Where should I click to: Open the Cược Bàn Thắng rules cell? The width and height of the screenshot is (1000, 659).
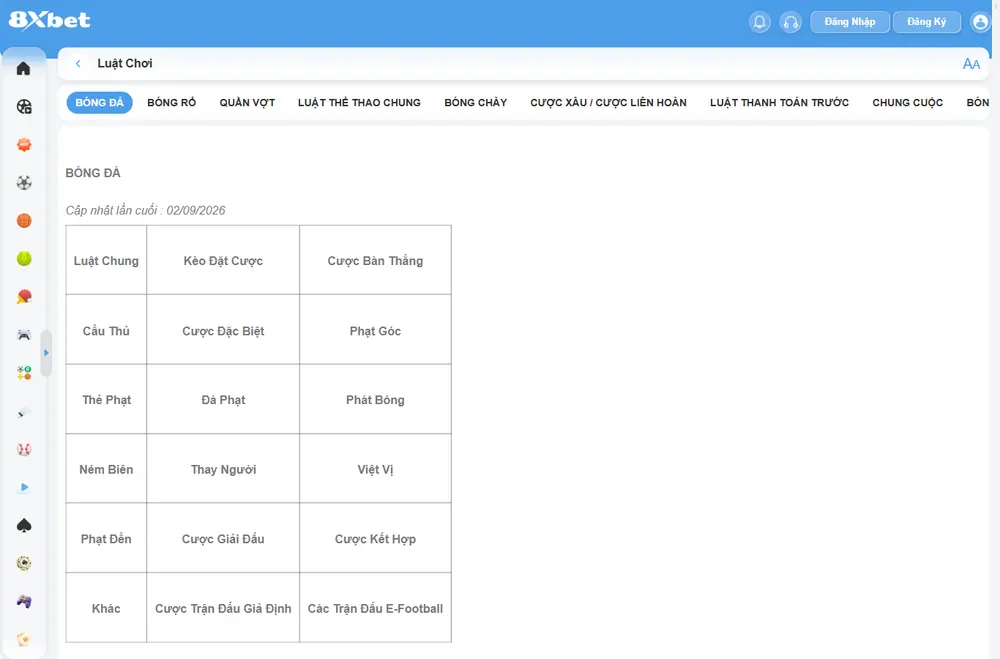pyautogui.click(x=376, y=260)
